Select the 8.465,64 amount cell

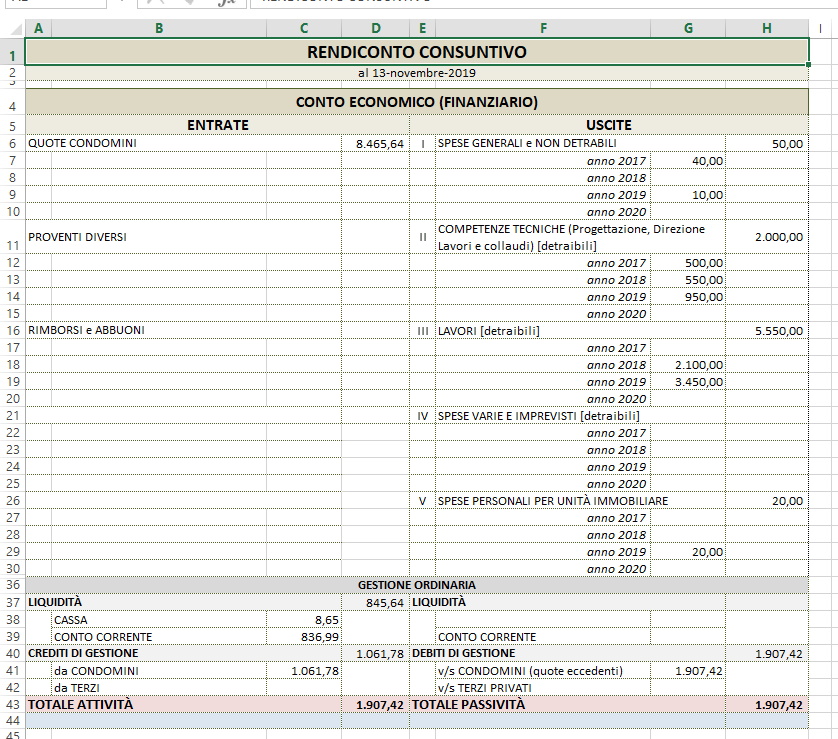point(376,143)
